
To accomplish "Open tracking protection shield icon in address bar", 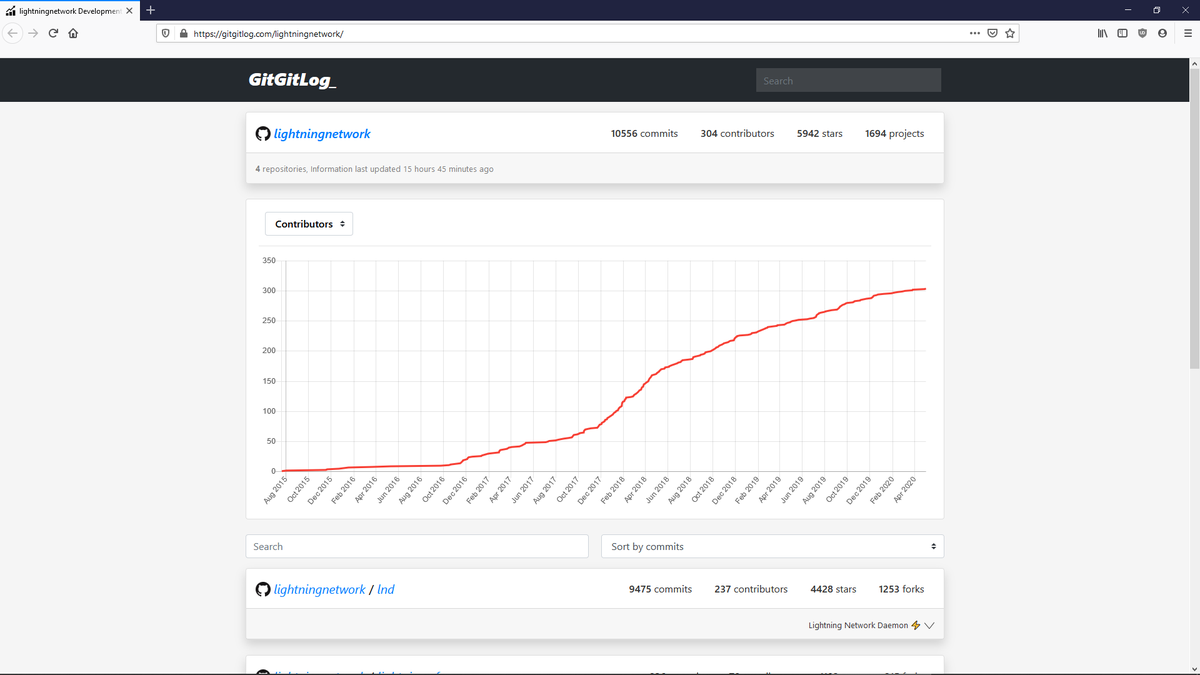I will [x=166, y=33].
